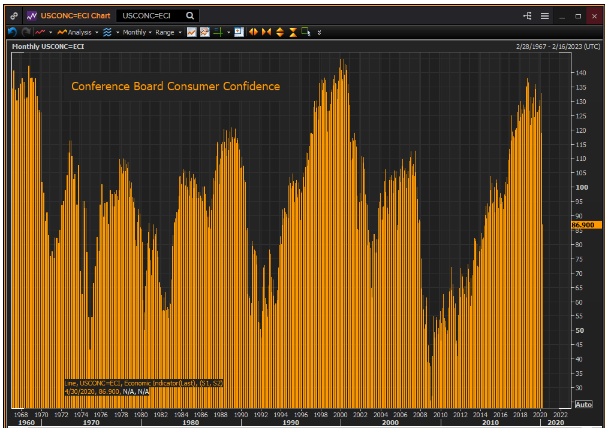This screenshot has height=434, width=611.
Task: Click the red line chart type icon
Action: click(x=40, y=32)
